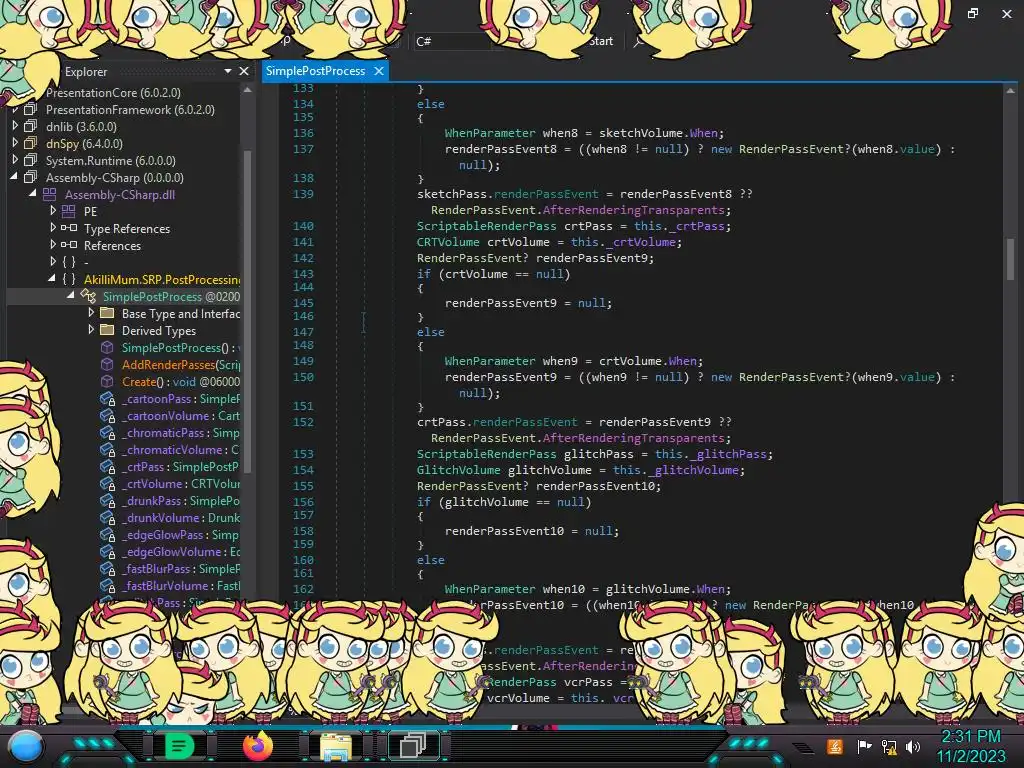1024x768 pixels.
Task: Click the References node icon
Action: click(69, 245)
